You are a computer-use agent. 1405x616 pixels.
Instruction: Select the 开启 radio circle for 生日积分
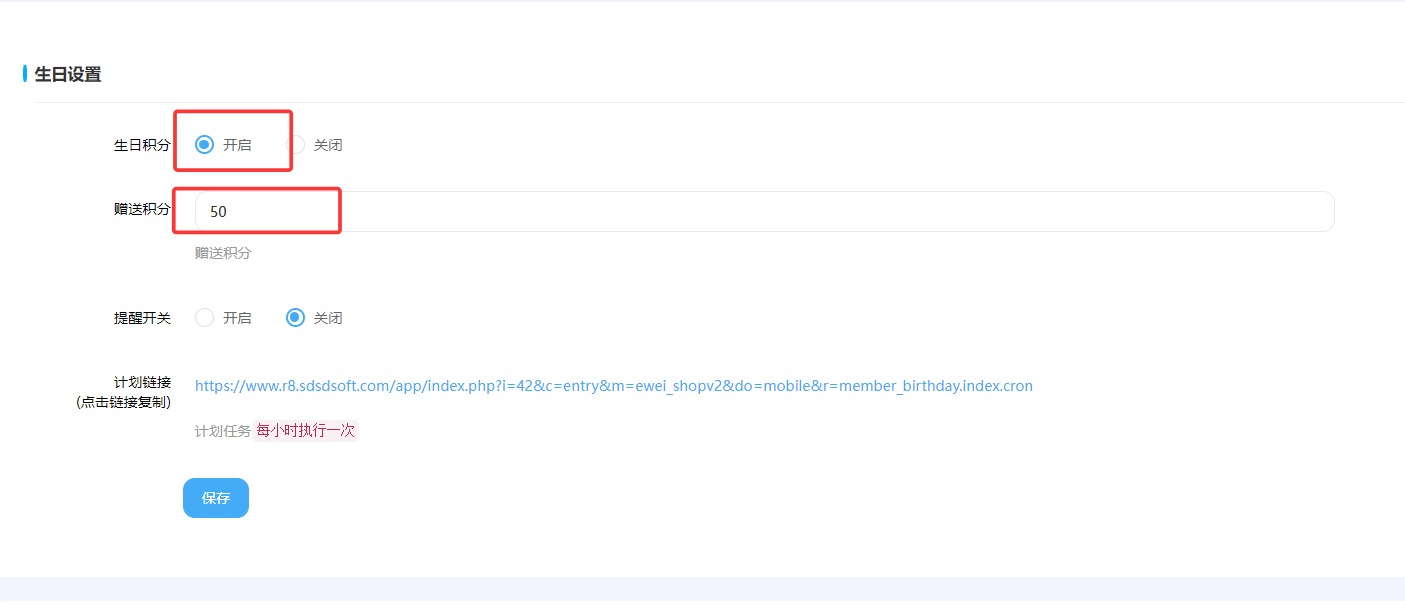(x=204, y=145)
